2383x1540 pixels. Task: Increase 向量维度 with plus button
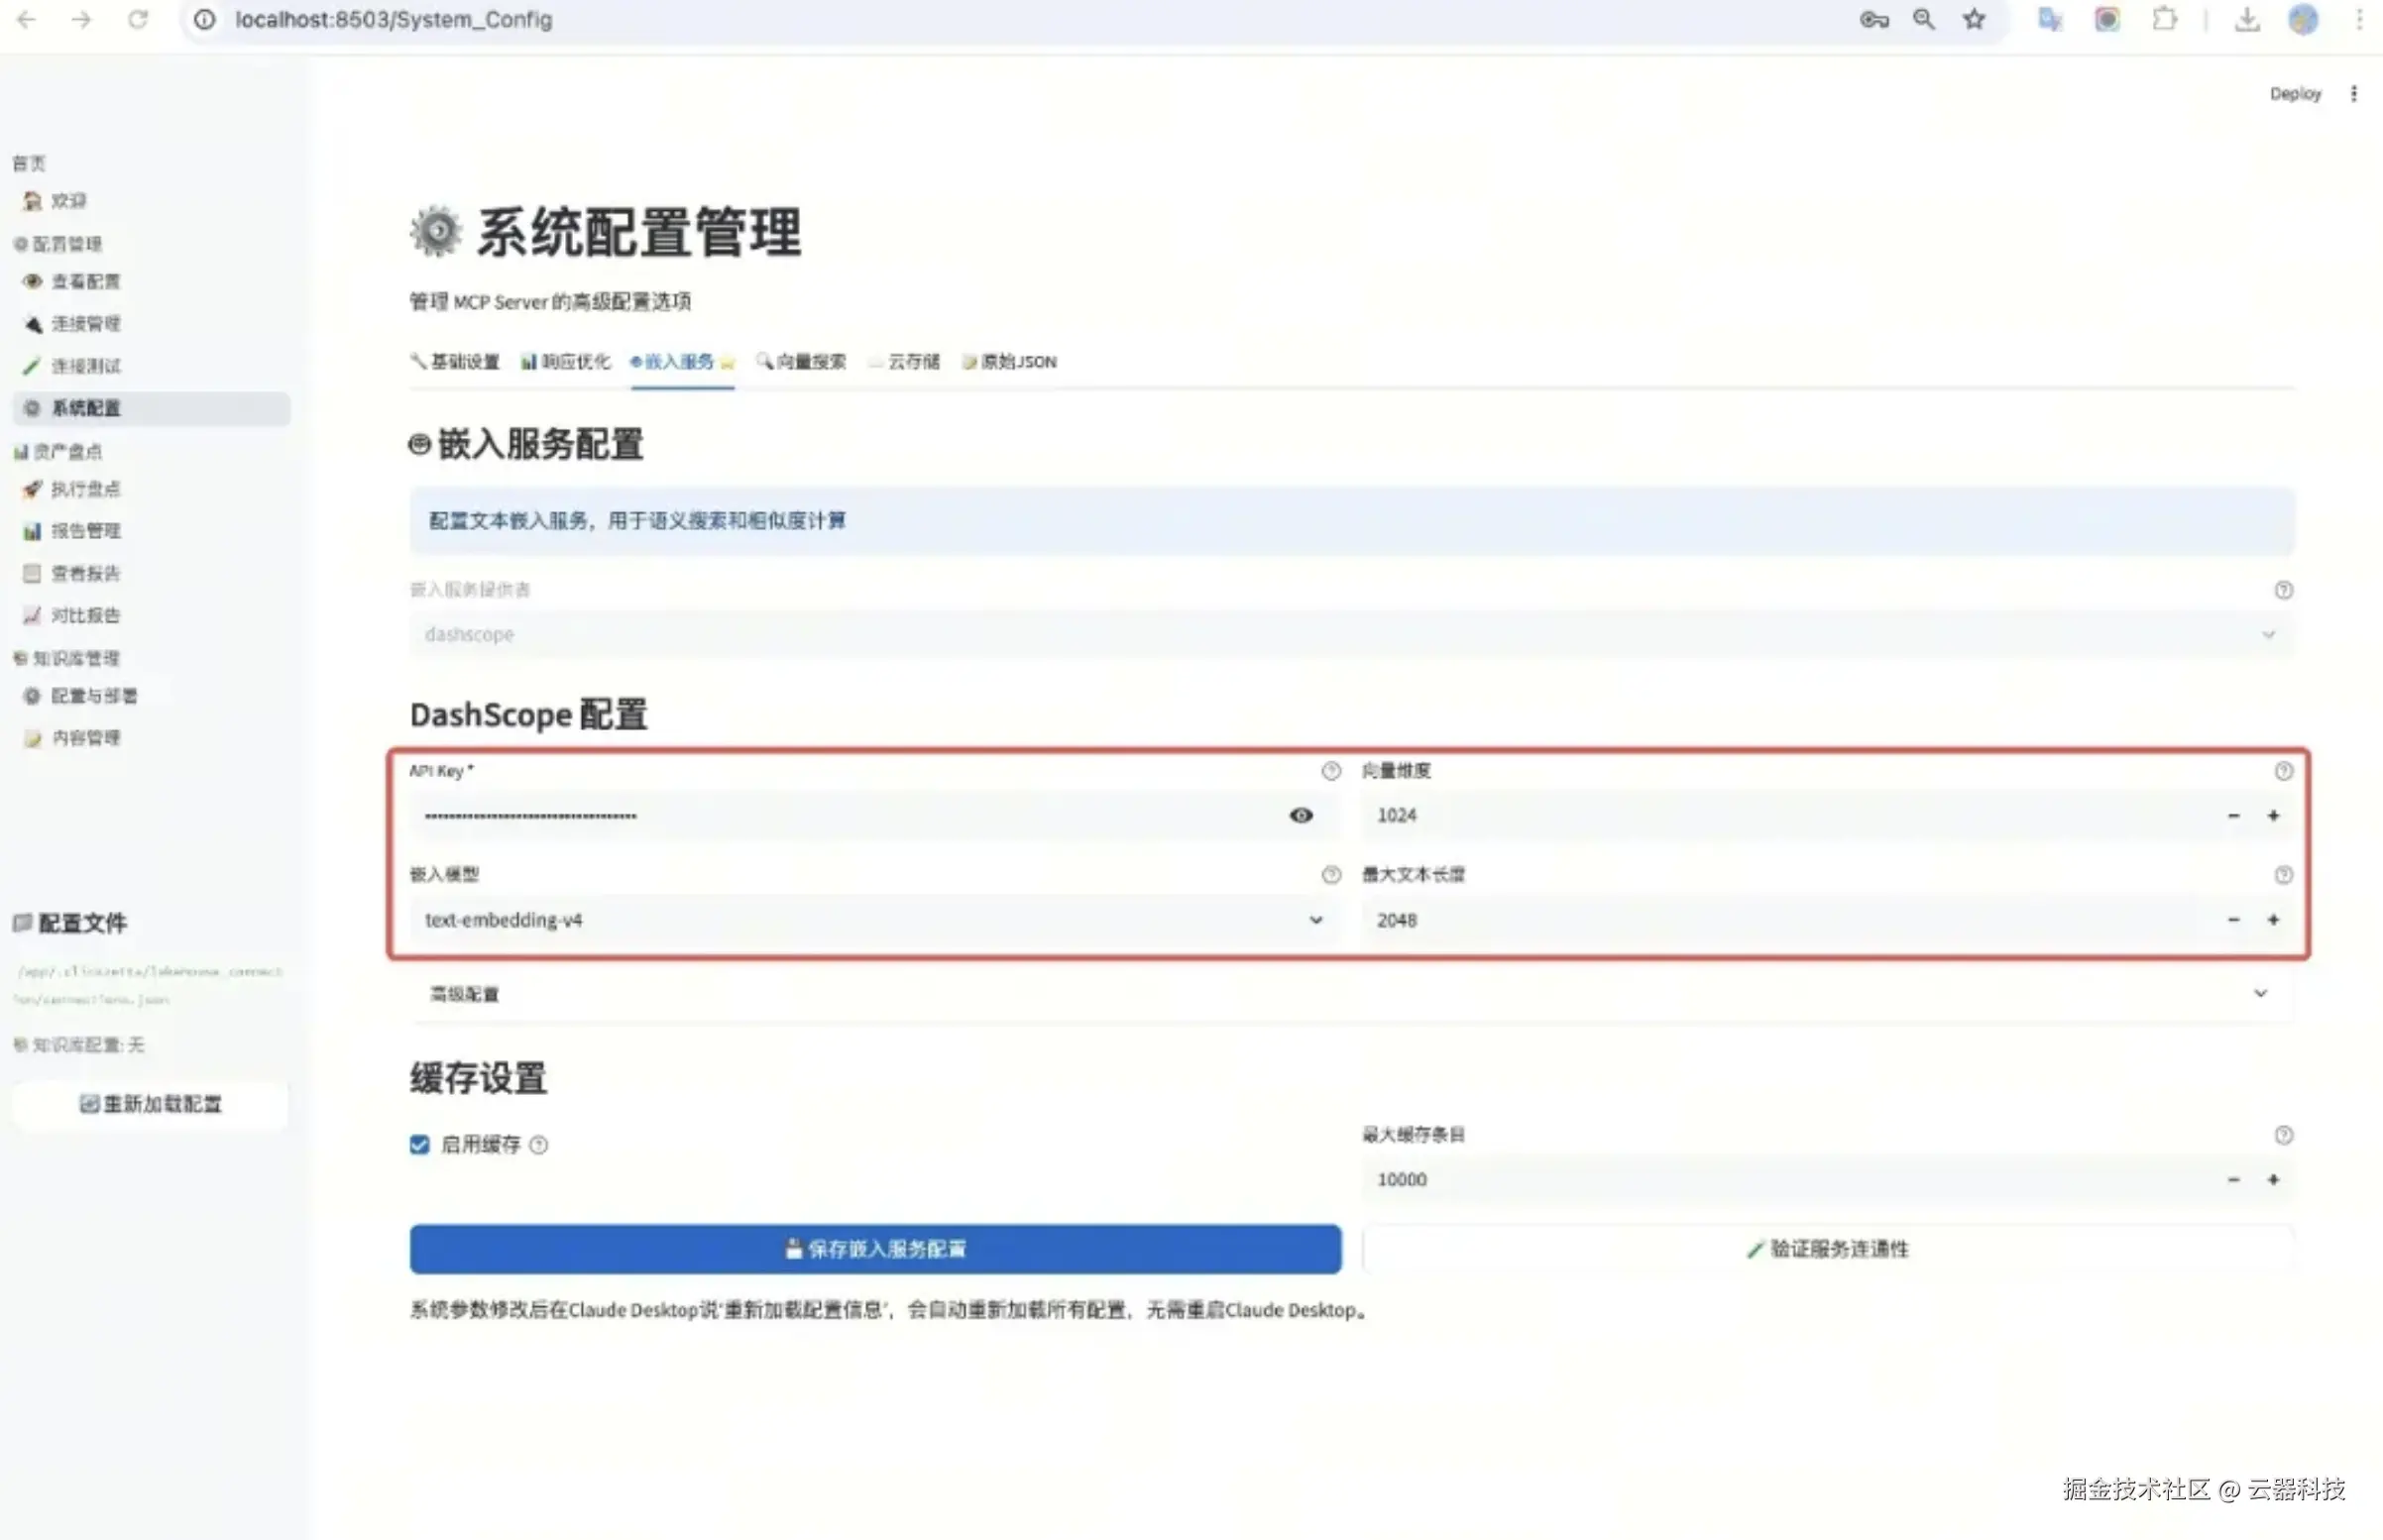coord(2273,816)
